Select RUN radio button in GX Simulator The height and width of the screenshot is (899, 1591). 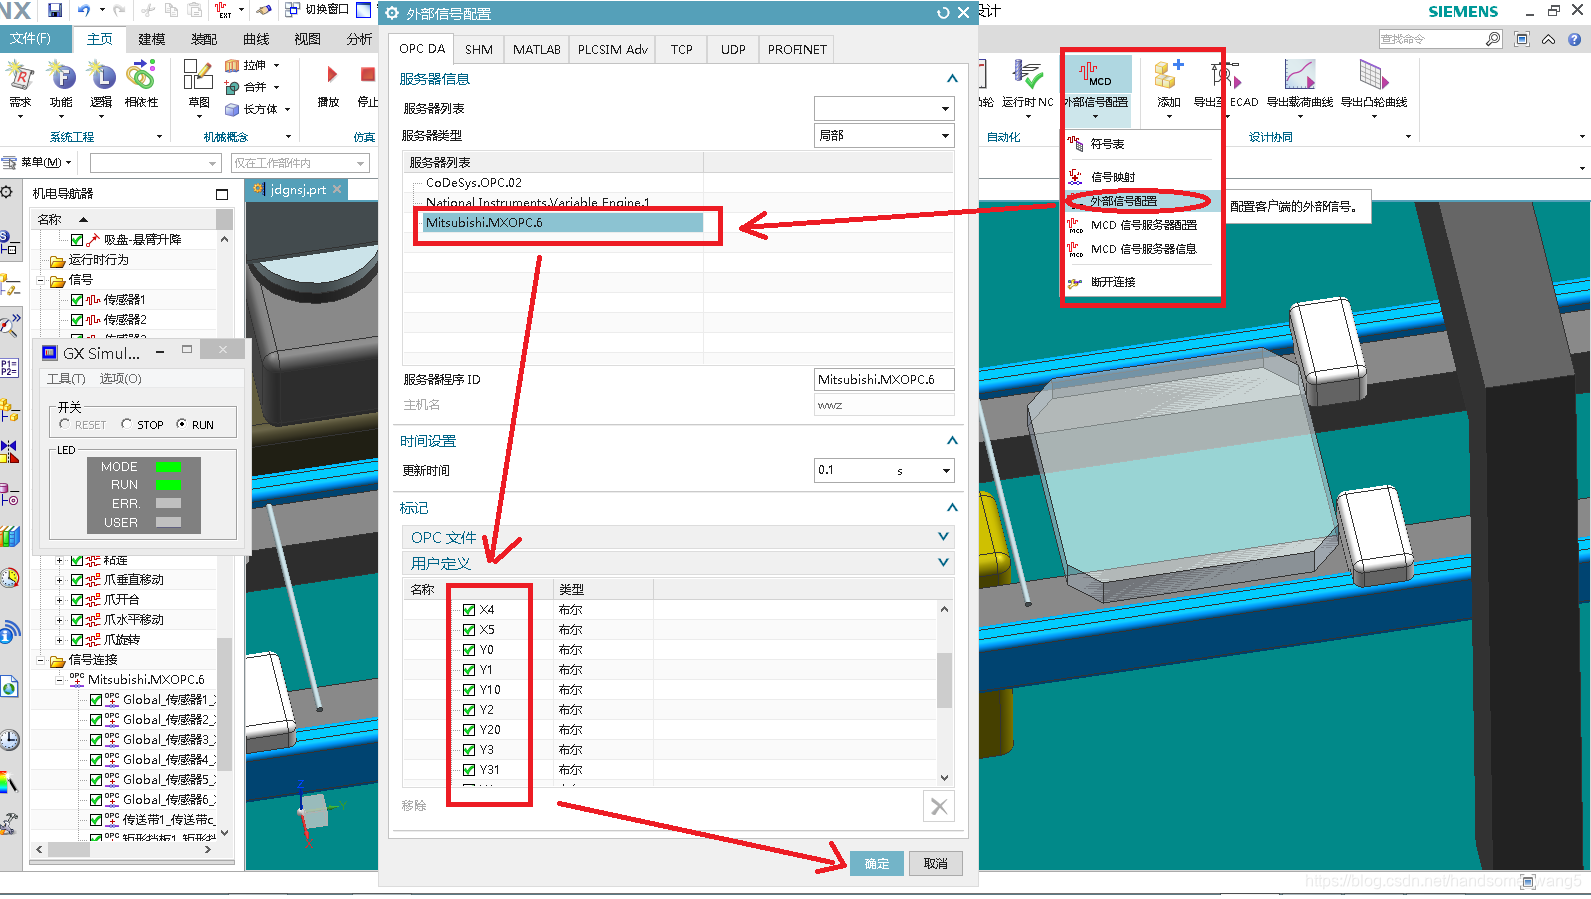point(181,424)
